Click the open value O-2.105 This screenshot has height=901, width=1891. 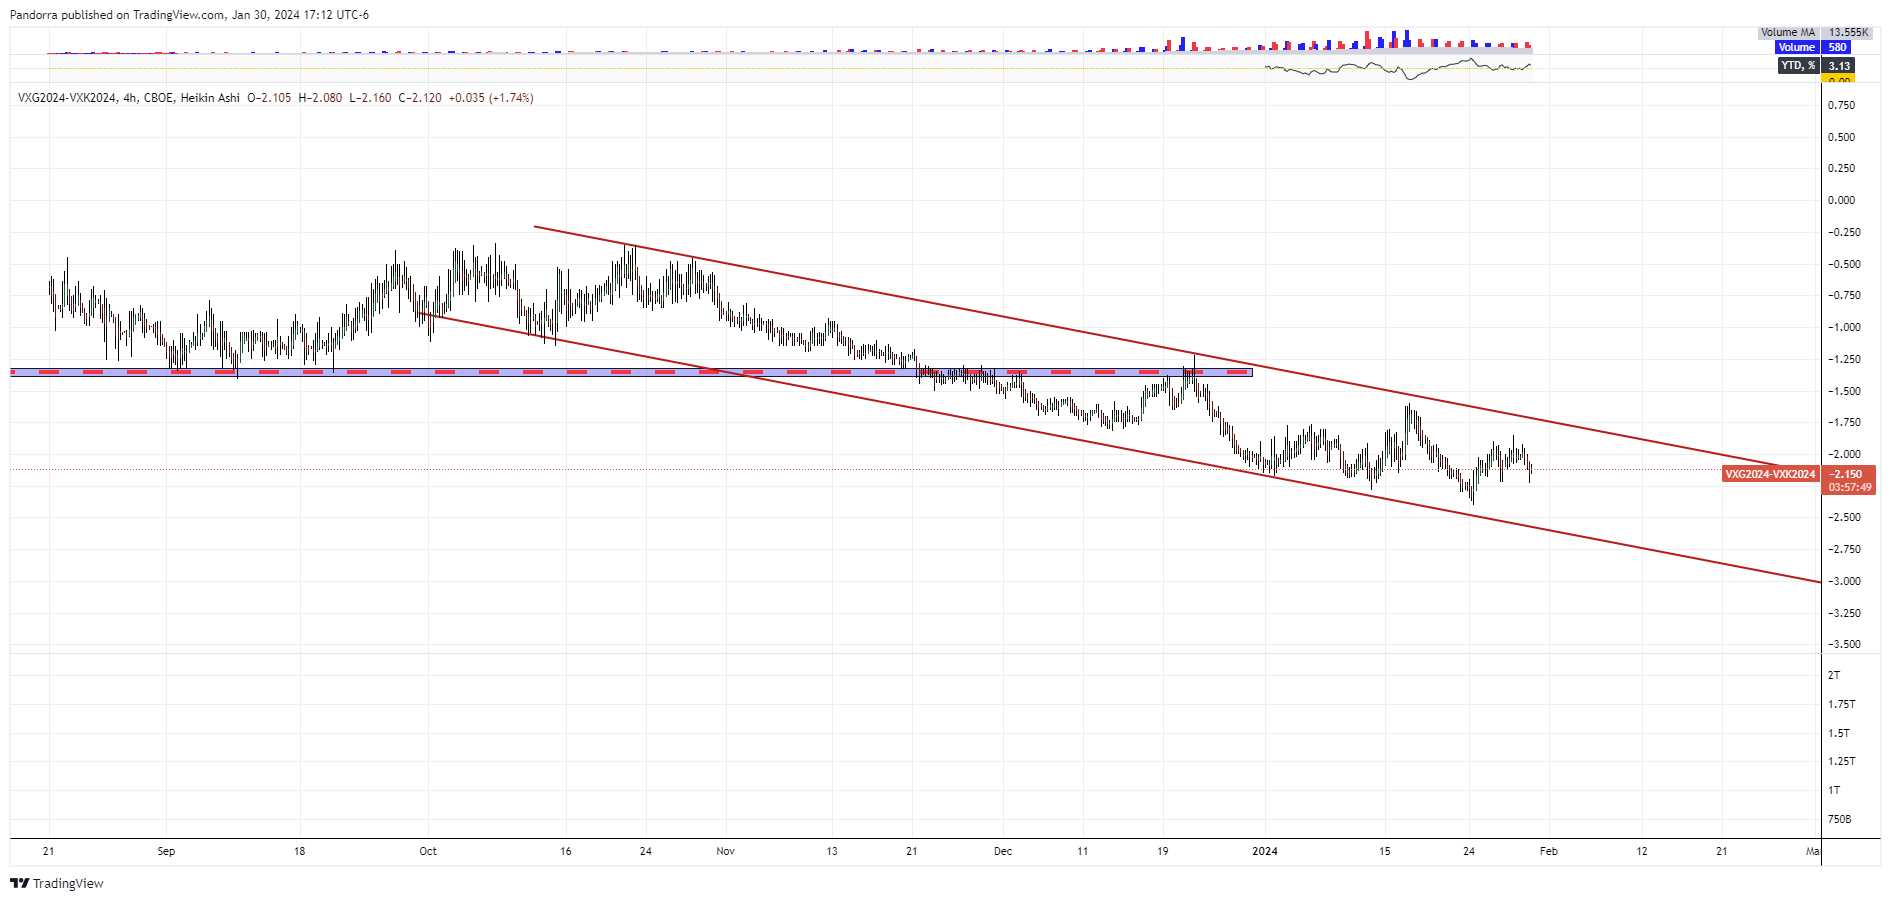(270, 98)
